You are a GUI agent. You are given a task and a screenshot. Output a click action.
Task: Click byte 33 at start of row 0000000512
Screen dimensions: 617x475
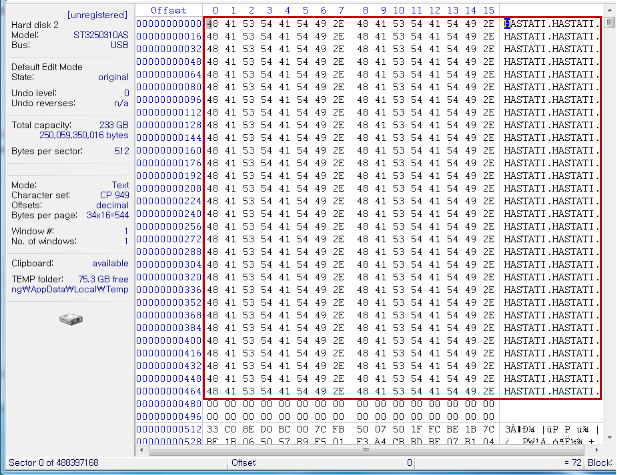point(212,429)
